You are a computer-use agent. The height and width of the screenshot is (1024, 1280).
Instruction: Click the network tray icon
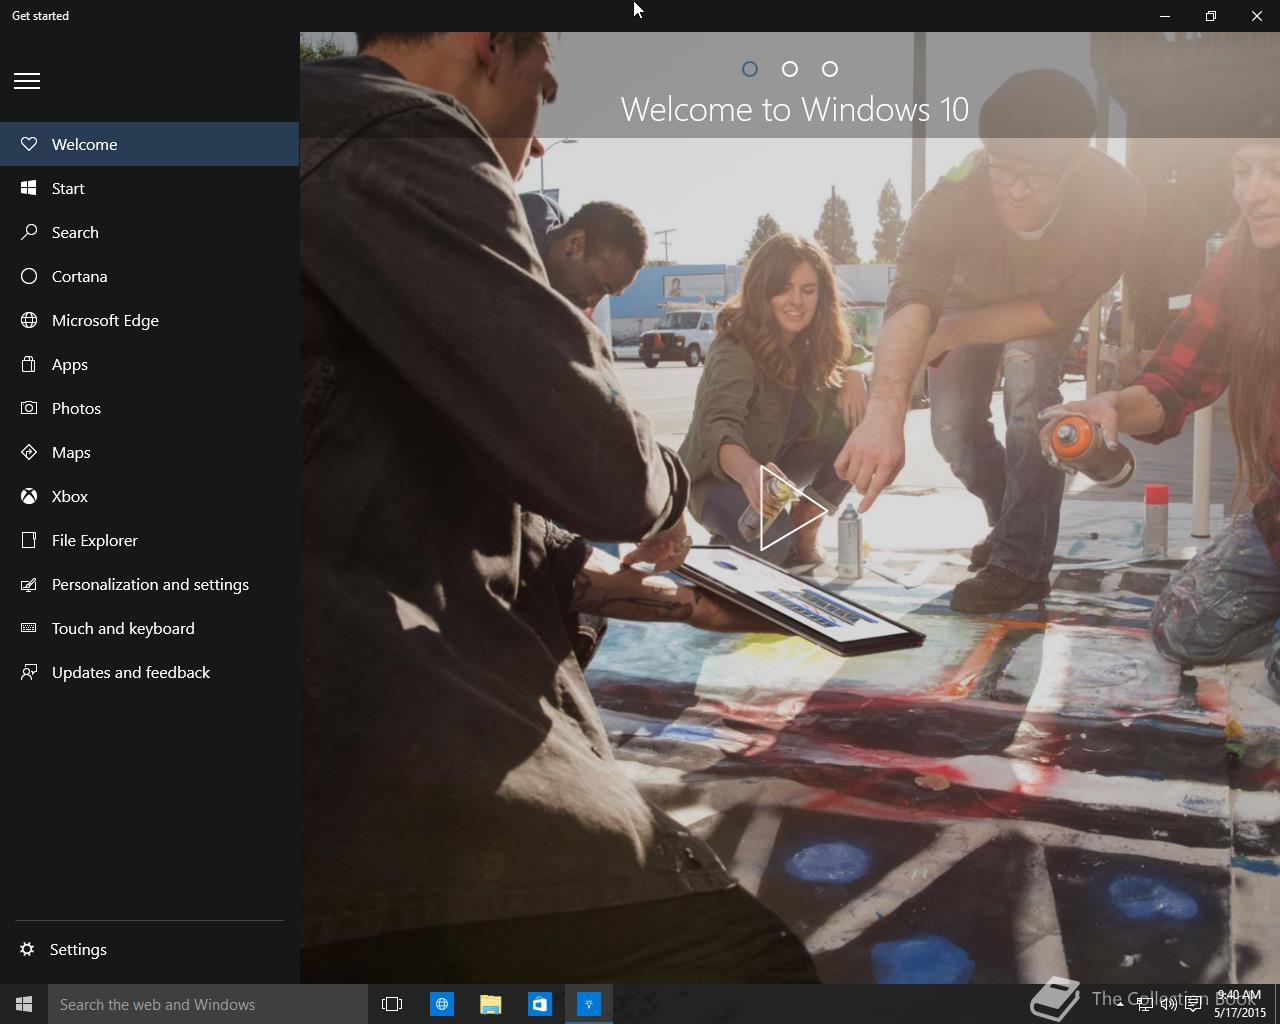(x=1144, y=1004)
